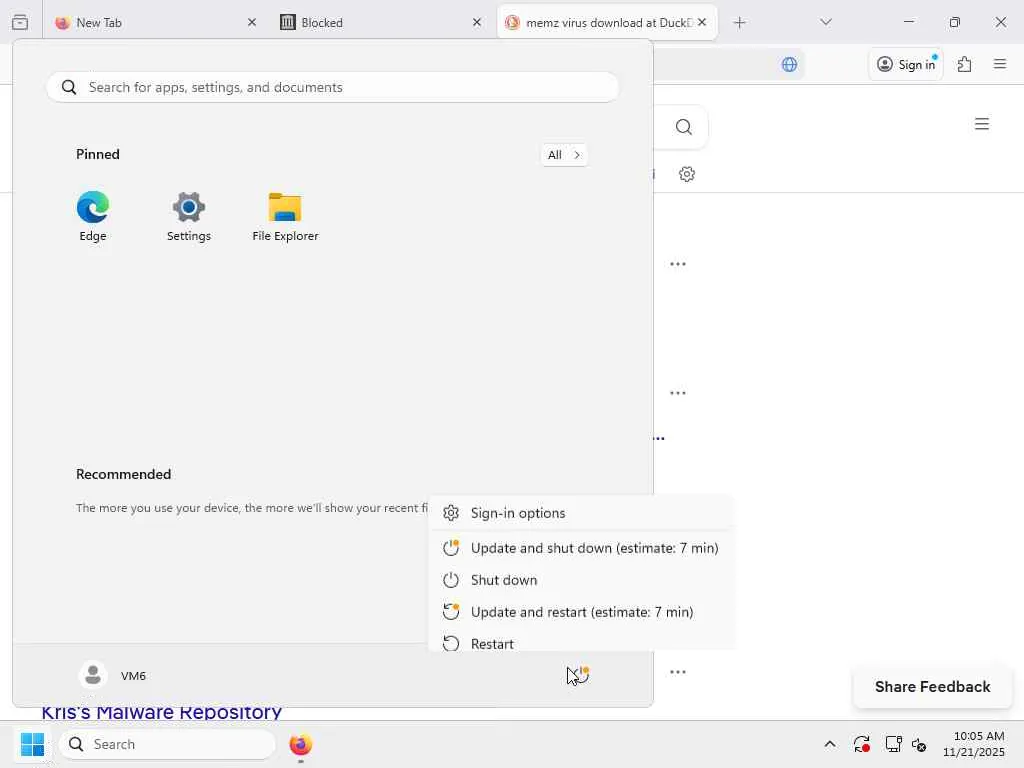Image resolution: width=1024 pixels, height=768 pixels.
Task: Open the search settings gear icon
Action: point(686,174)
